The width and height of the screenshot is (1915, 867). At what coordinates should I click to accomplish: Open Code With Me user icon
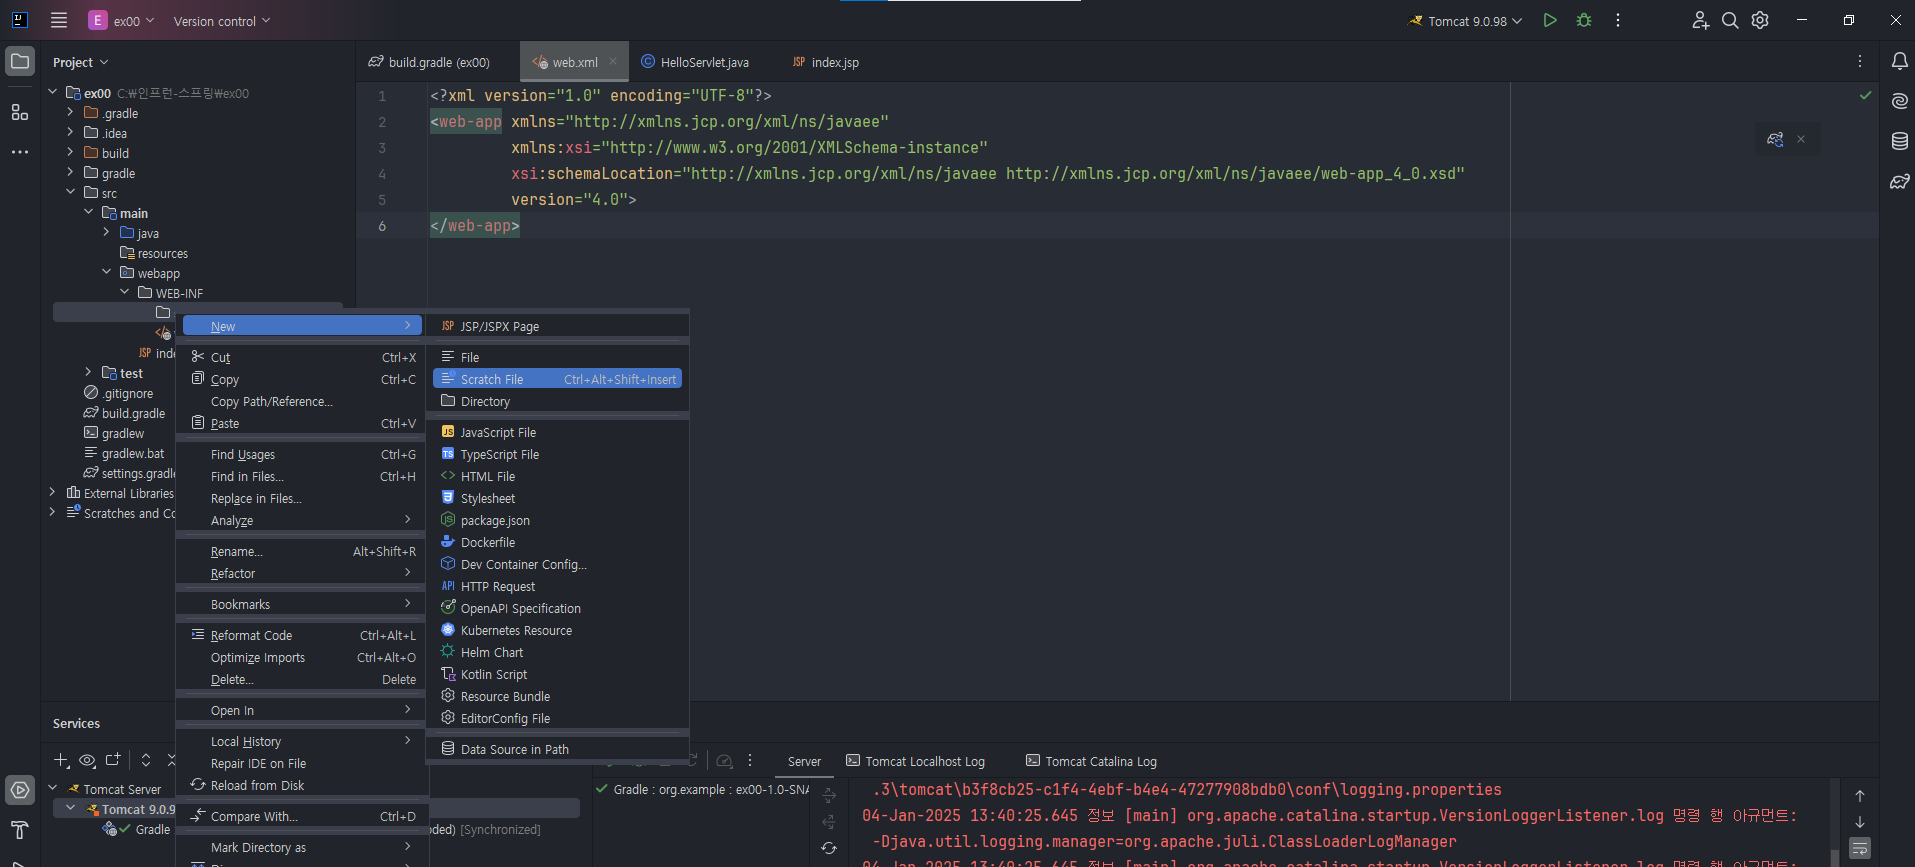pos(1700,20)
